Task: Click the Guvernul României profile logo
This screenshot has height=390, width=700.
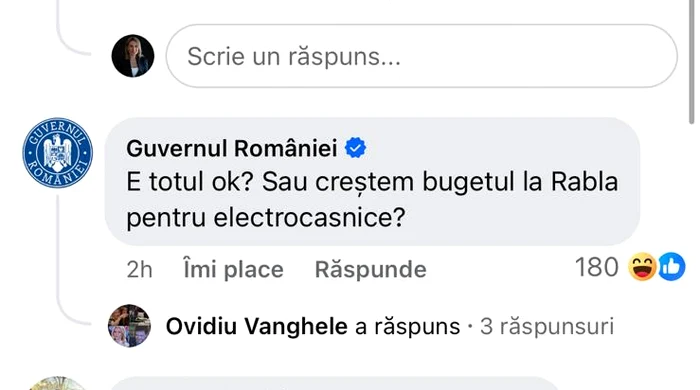Action: tap(58, 153)
